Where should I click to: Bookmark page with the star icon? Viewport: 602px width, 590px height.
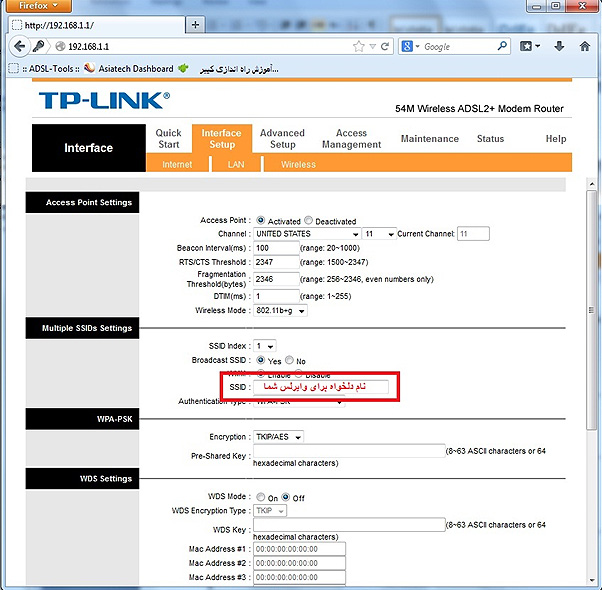tap(359, 46)
